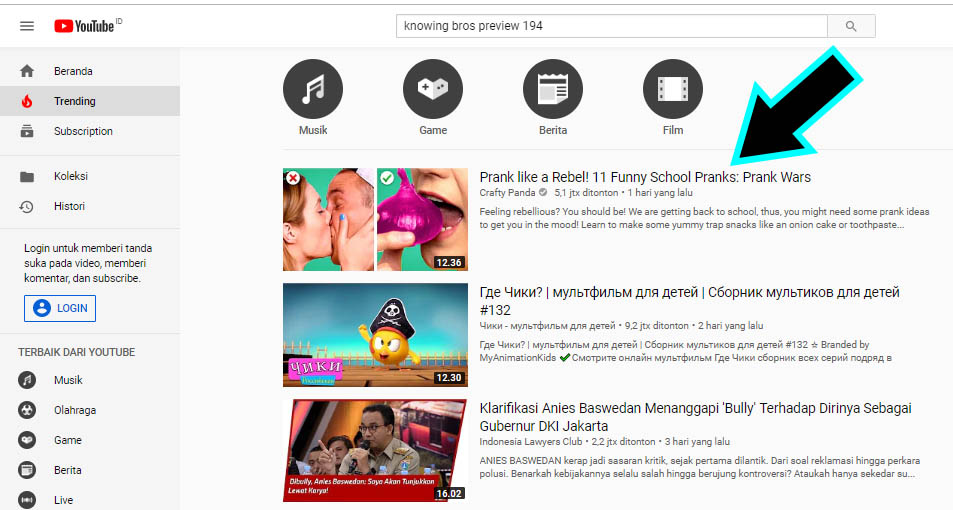
Task: Click the Musik icon under Terbaik dari YouTube
Action: pyautogui.click(x=27, y=380)
